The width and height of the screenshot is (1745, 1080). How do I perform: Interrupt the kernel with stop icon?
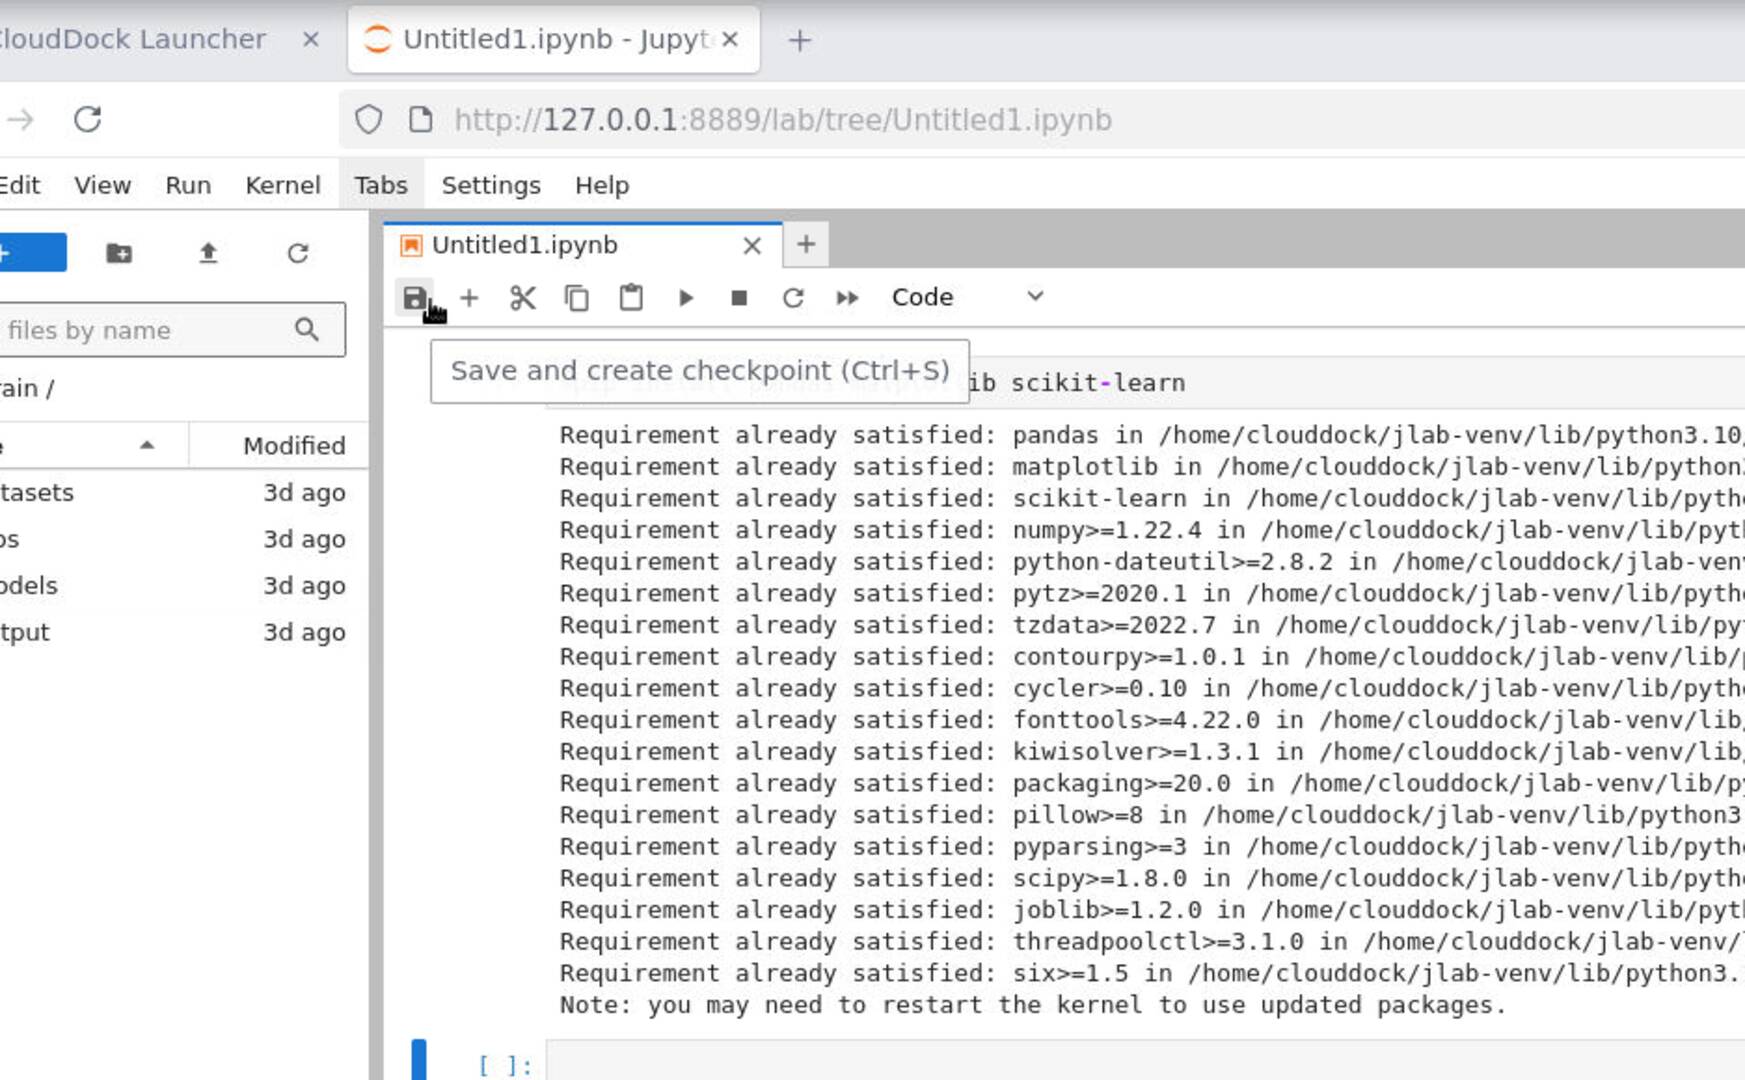pos(739,298)
